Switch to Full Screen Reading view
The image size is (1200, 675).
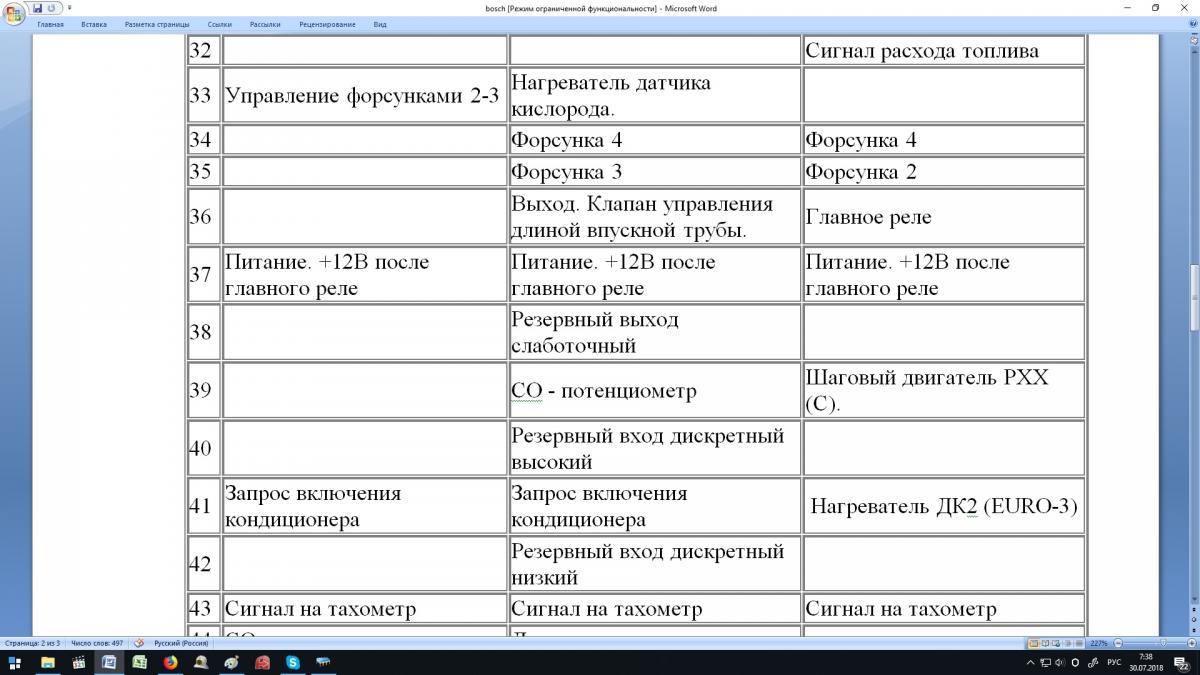(1046, 643)
